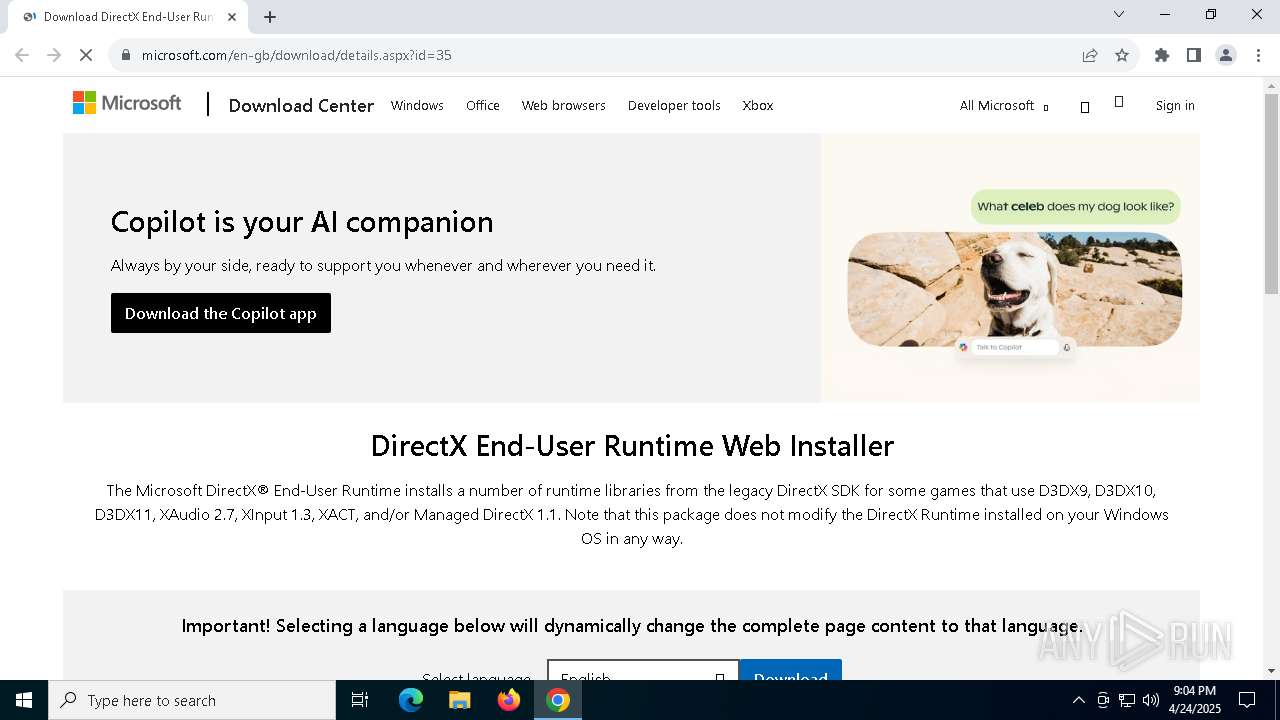The width and height of the screenshot is (1280, 720).
Task: Go back to previous page
Action: pyautogui.click(x=22, y=55)
